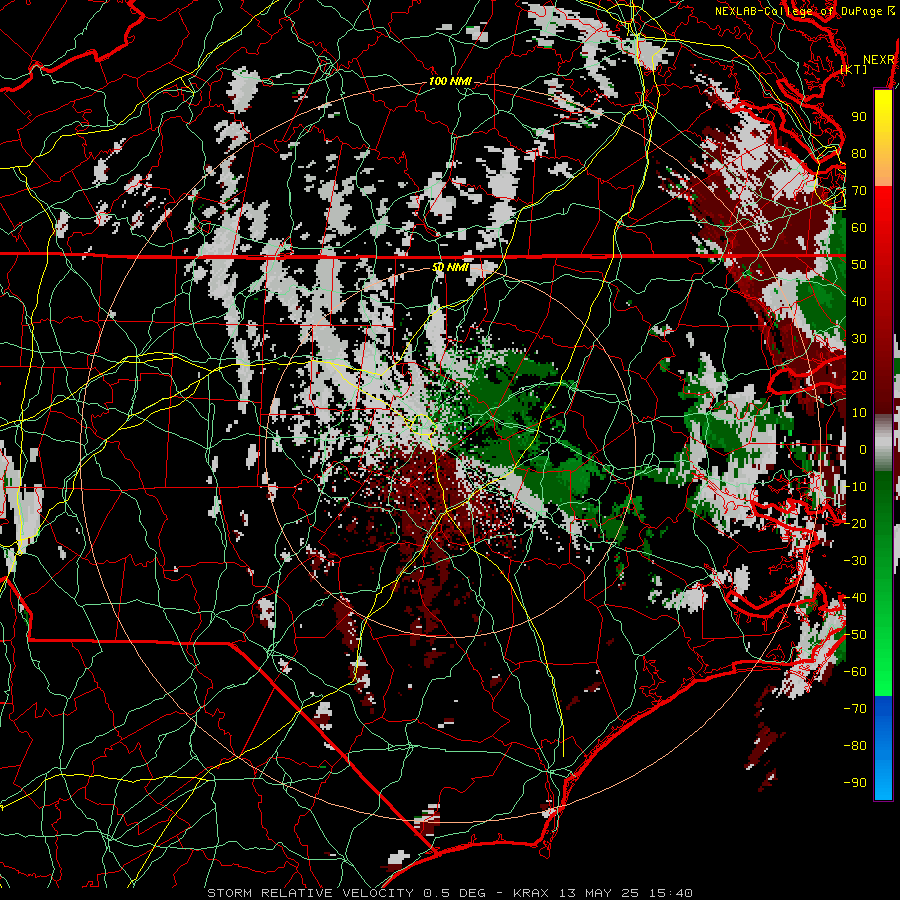Click the 60 tick label on velocity scale
900x900 pixels.
[x=859, y=228]
